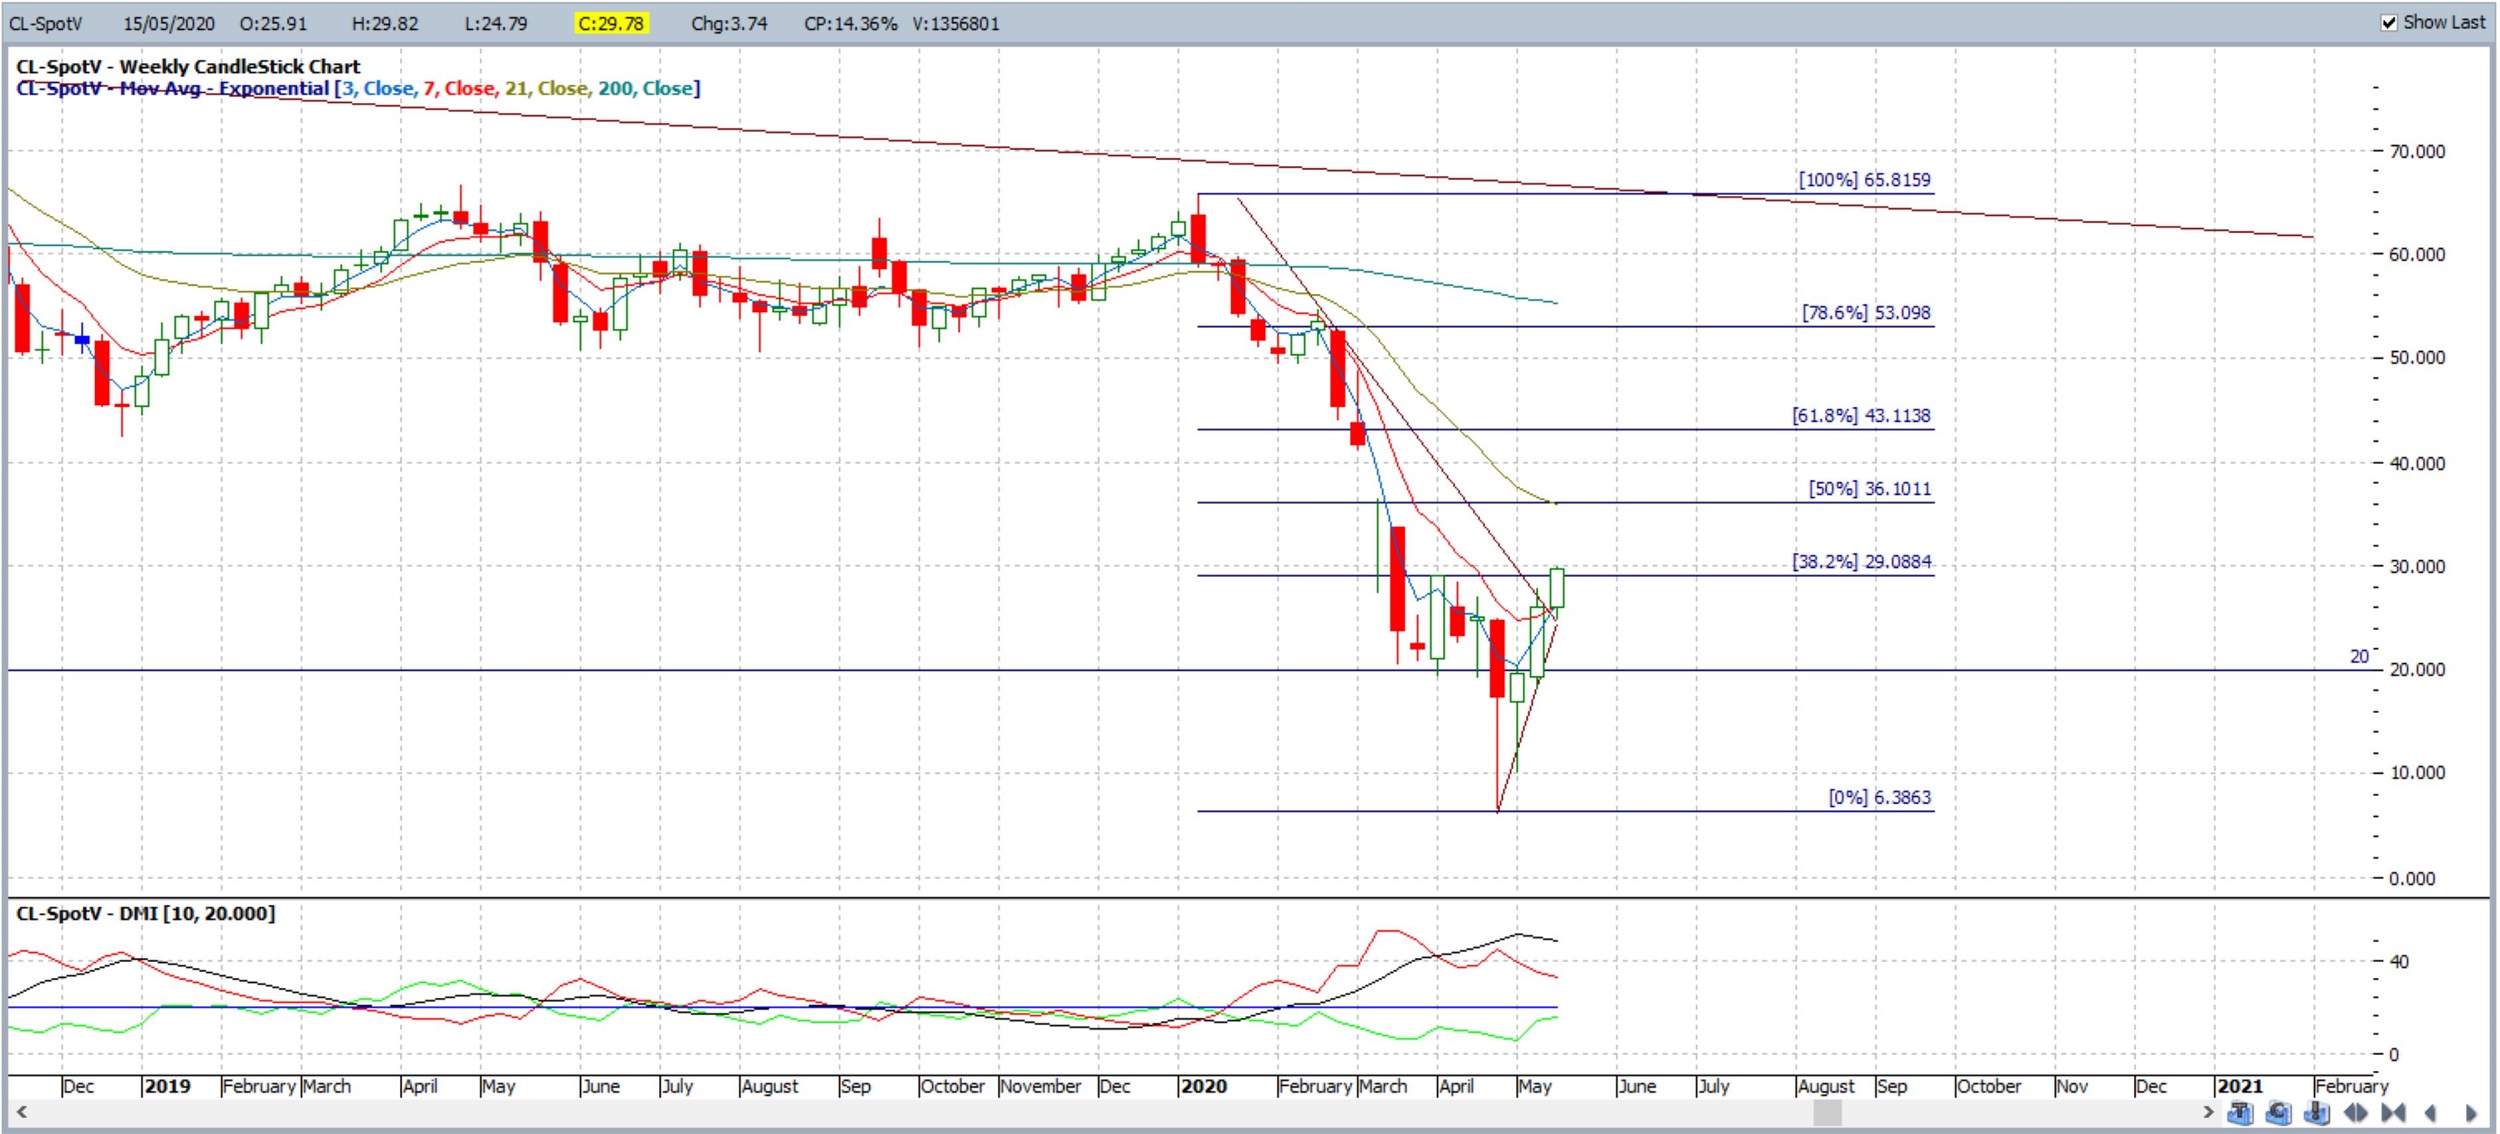Click the latest green candlestick in May 2020

click(1557, 588)
